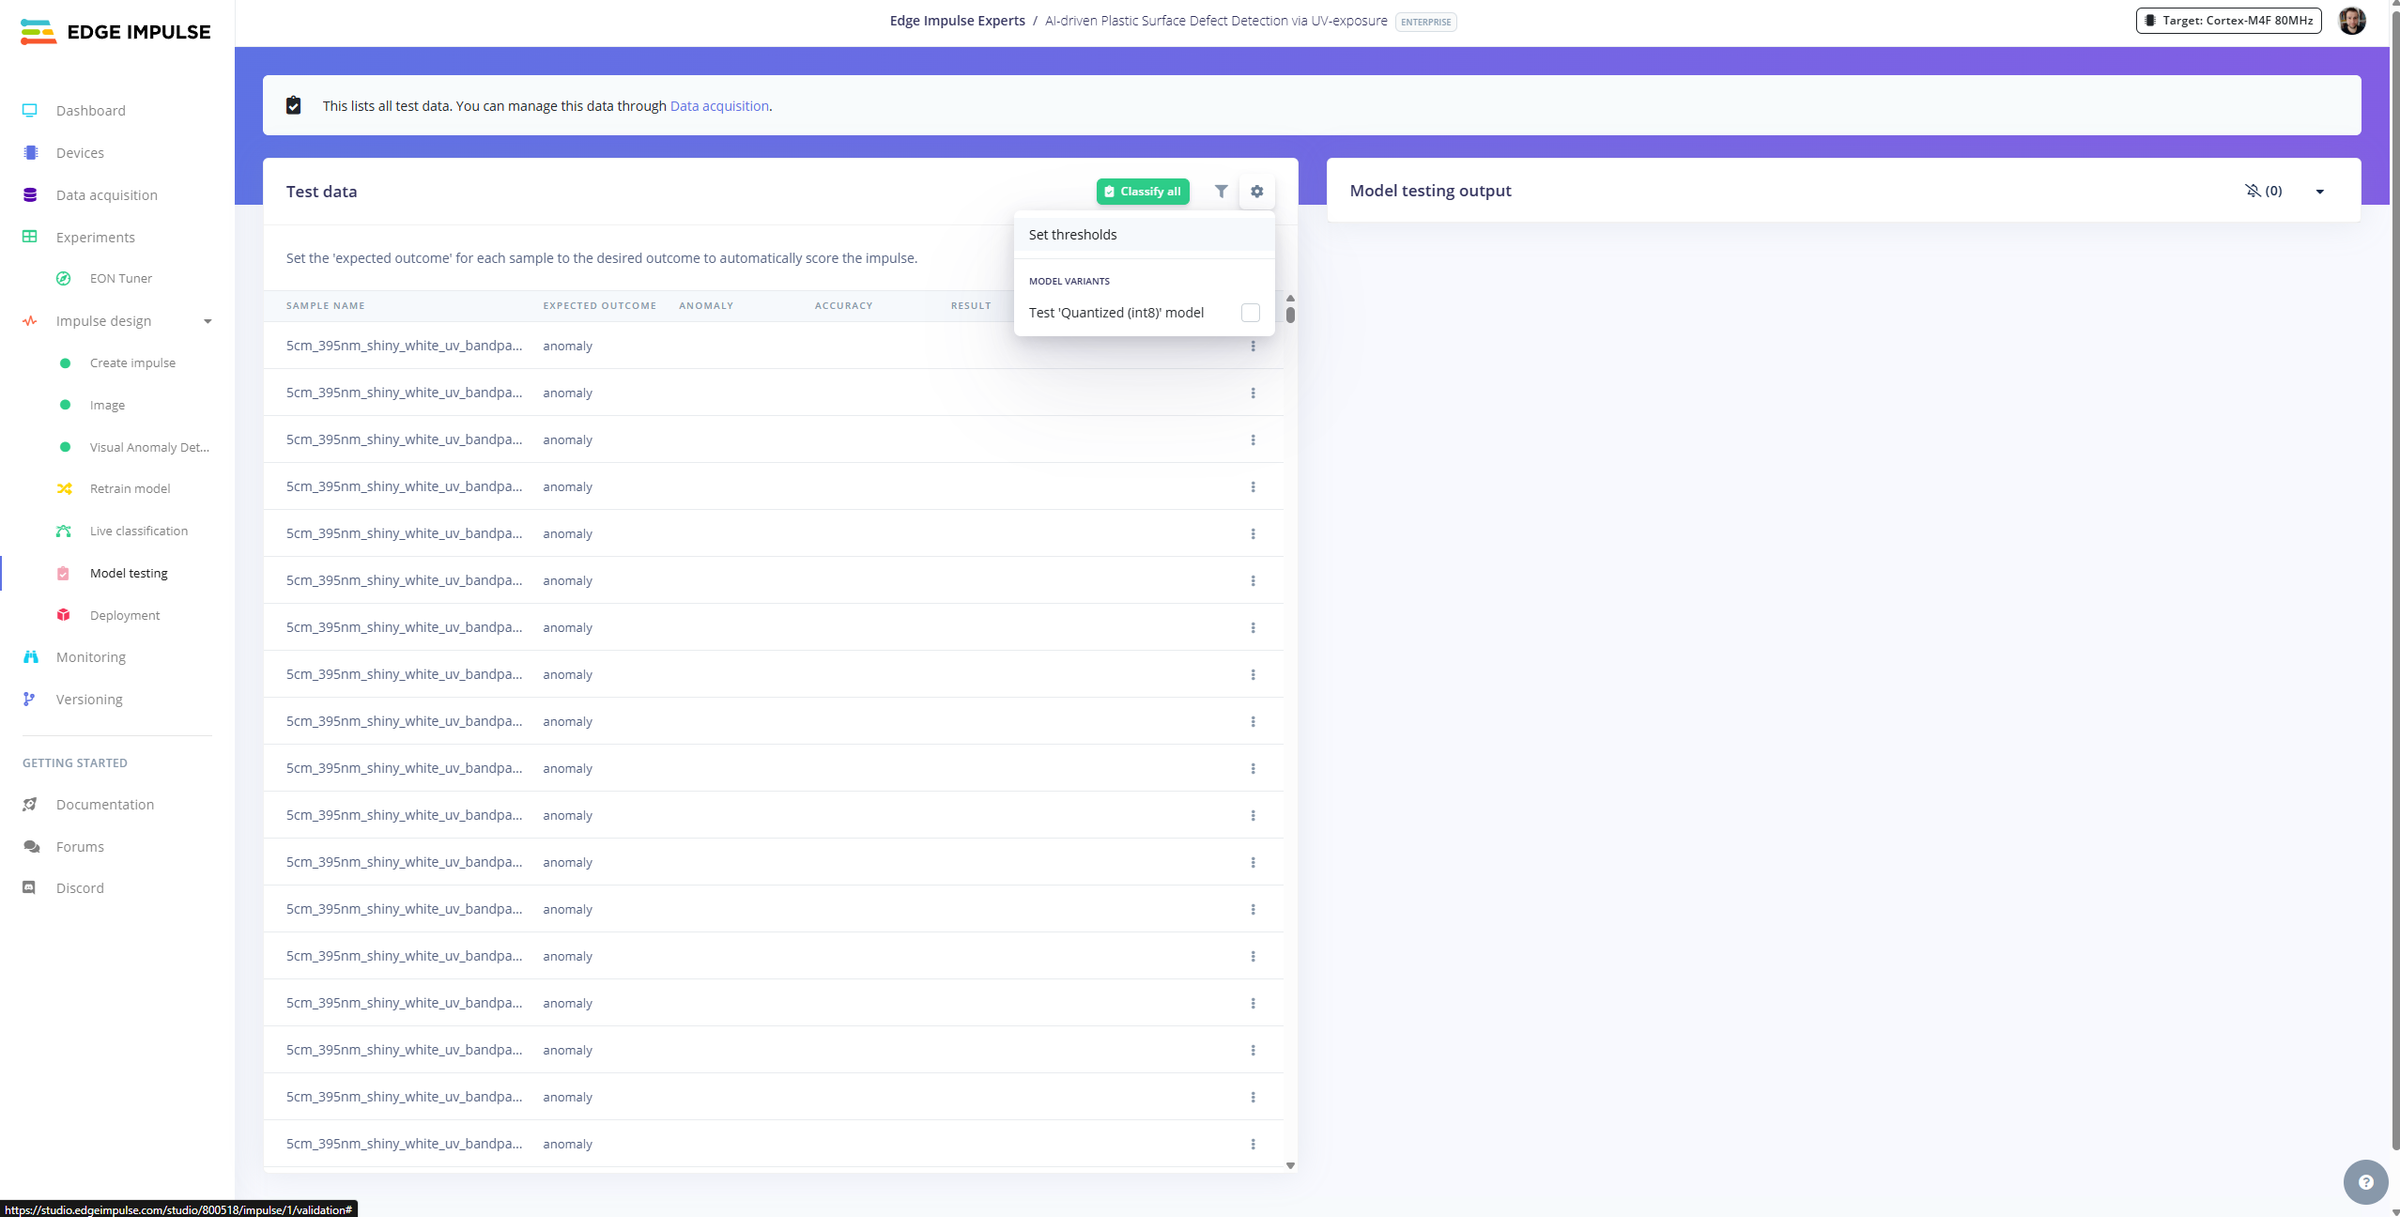Click the Retrain model shuffle icon

[64, 489]
